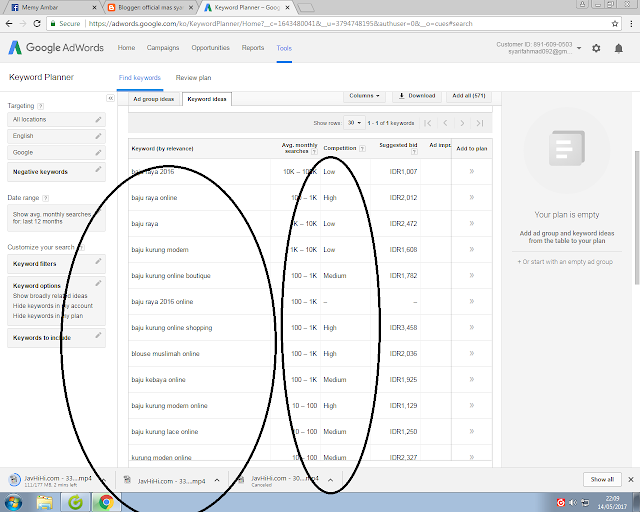Click 'Or start with an empty ad group'
640x512 pixels.
click(565, 262)
